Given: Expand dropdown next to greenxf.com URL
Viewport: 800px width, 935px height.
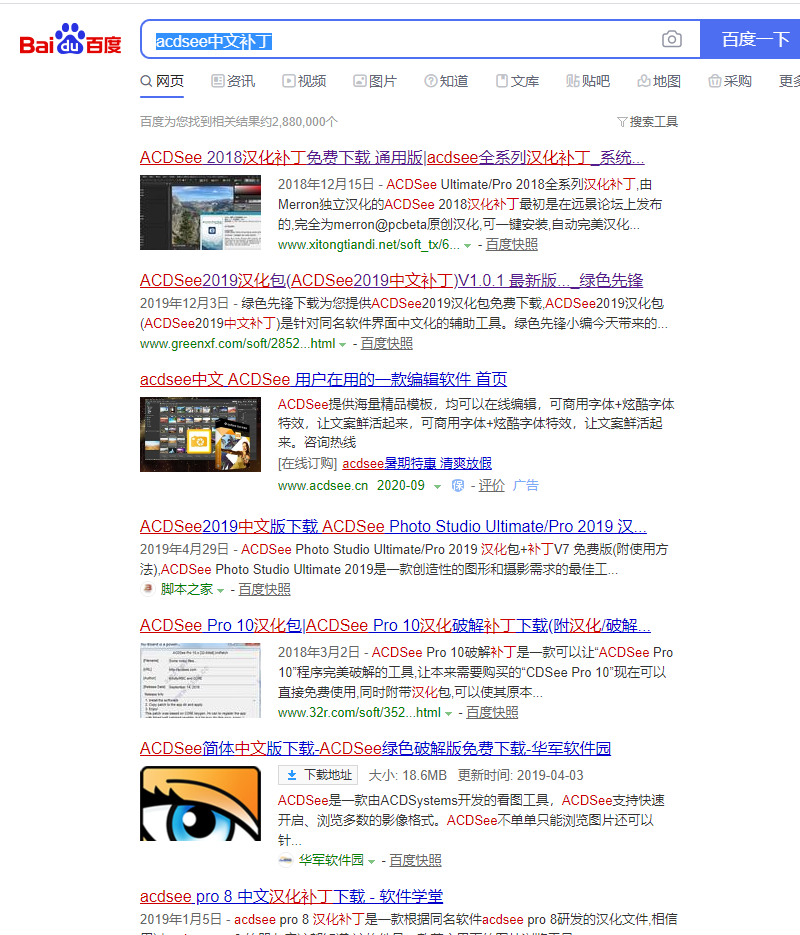Looking at the screenshot, I should (343, 345).
